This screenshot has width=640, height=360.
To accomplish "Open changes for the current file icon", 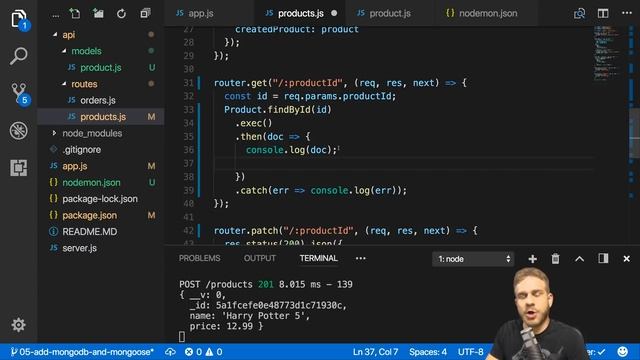I will 580,13.
